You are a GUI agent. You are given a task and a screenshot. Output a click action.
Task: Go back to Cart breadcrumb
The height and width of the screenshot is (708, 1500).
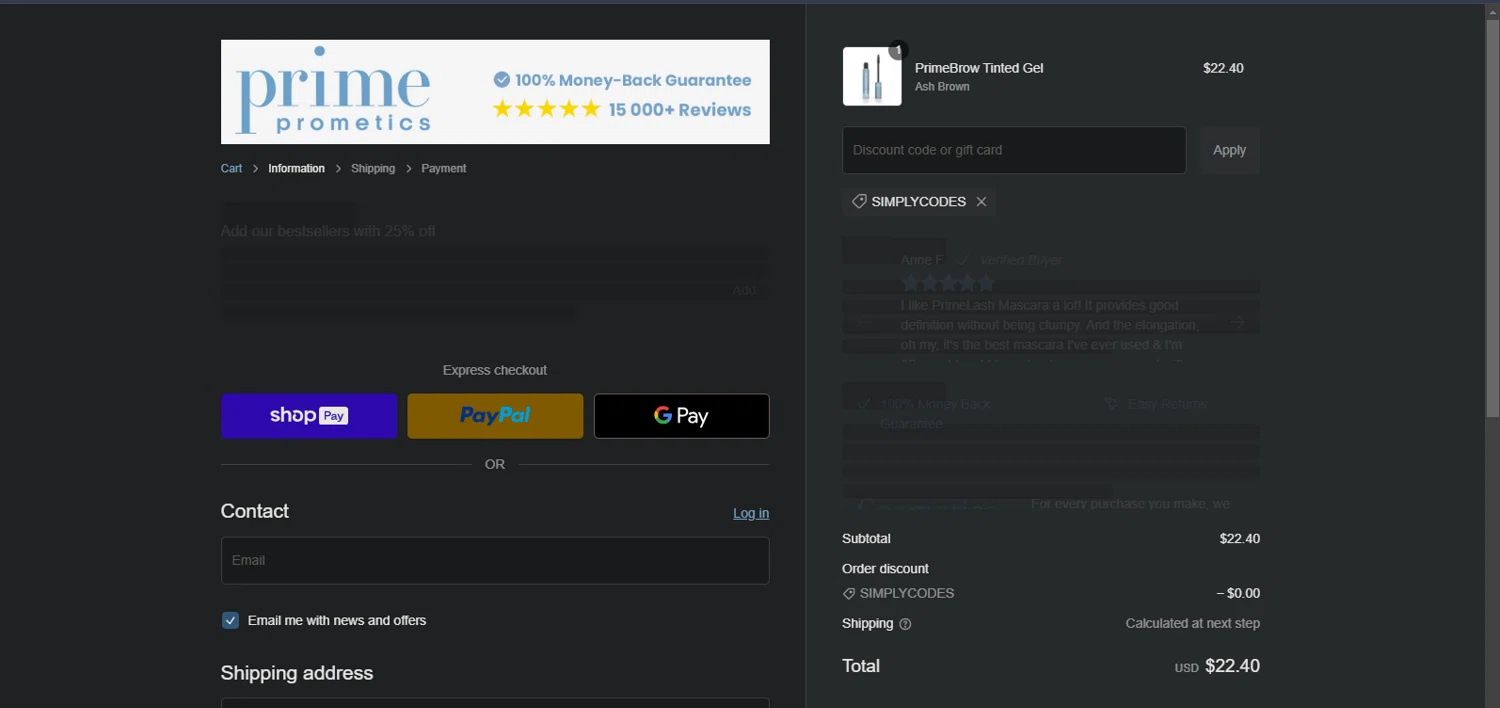pos(231,168)
